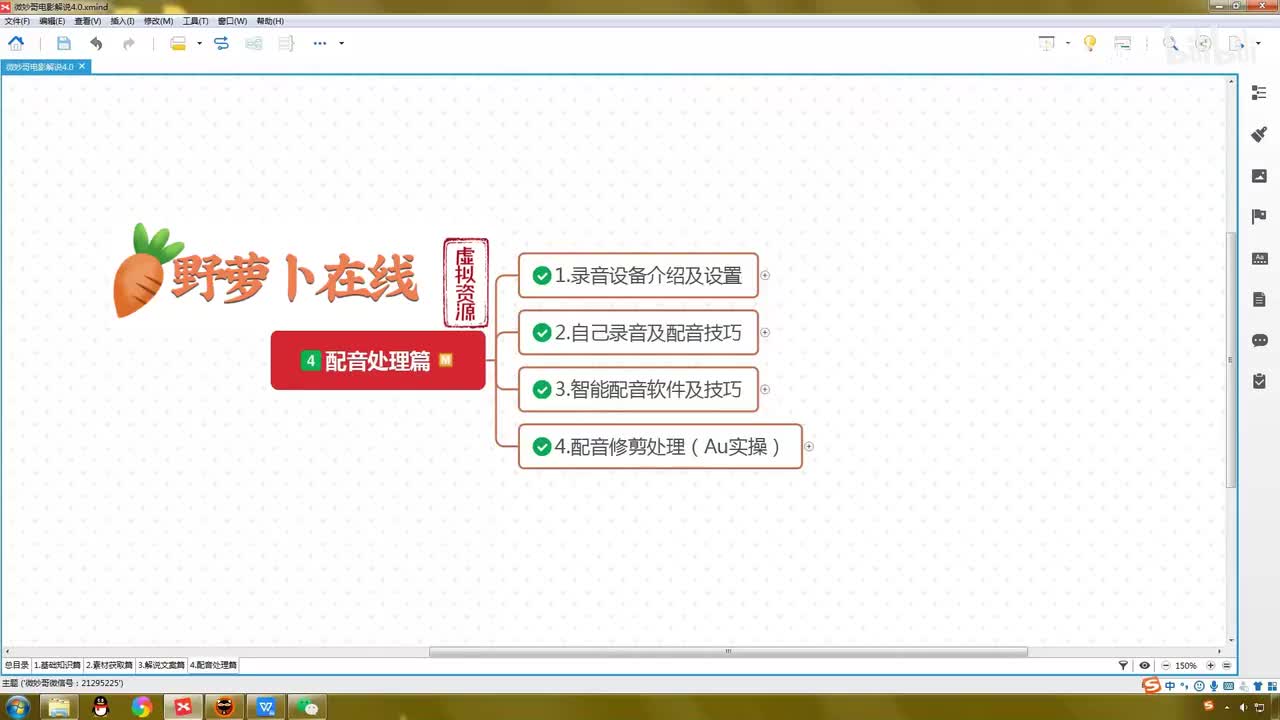
Task: Toggle the eye visibility icon in status bar
Action: (x=1145, y=665)
